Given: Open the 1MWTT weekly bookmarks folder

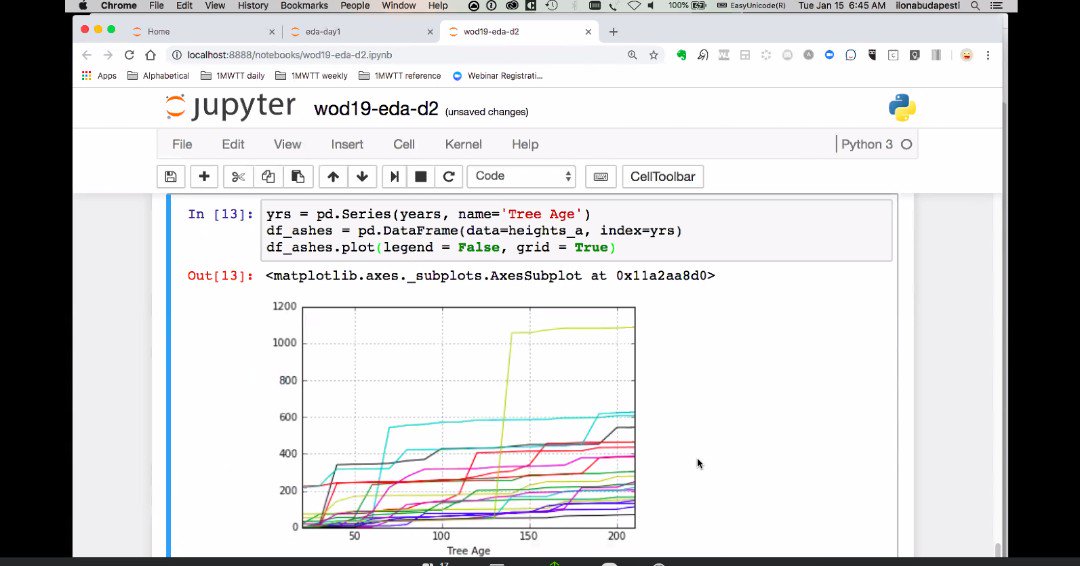Looking at the screenshot, I should point(311,76).
